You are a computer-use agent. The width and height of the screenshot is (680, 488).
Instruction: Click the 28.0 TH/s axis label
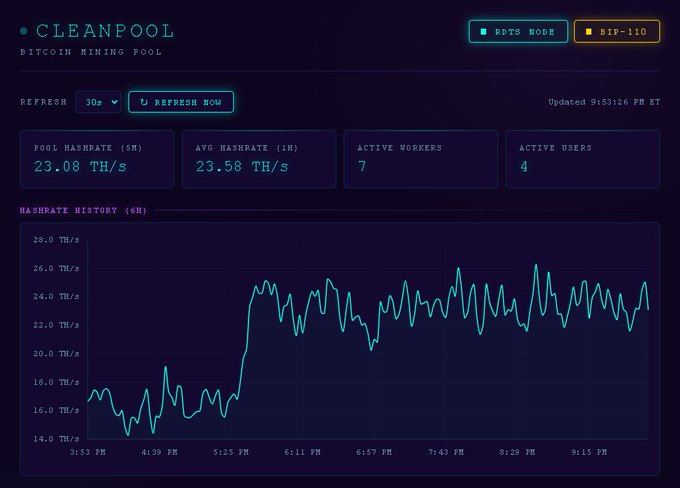click(x=56, y=240)
